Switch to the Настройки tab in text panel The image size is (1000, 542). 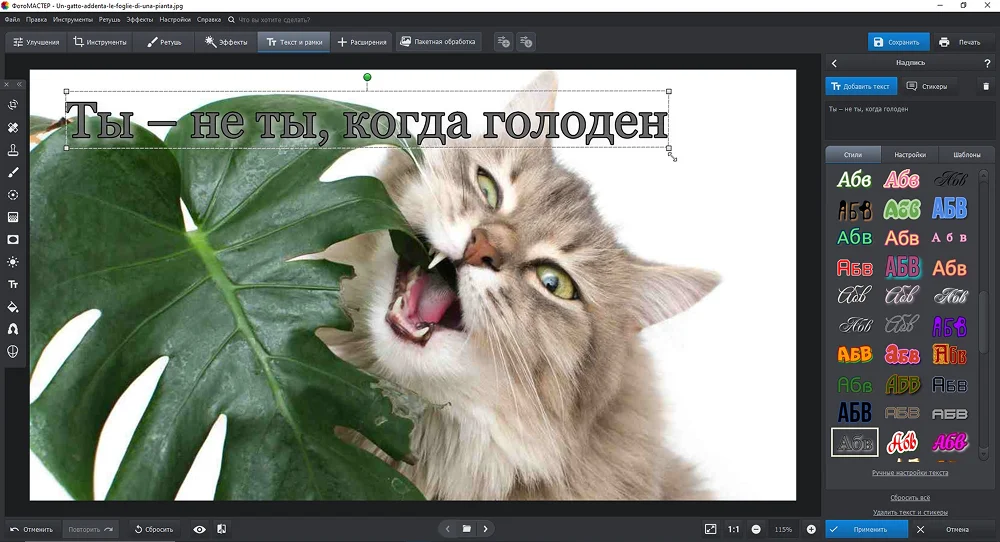pyautogui.click(x=909, y=155)
